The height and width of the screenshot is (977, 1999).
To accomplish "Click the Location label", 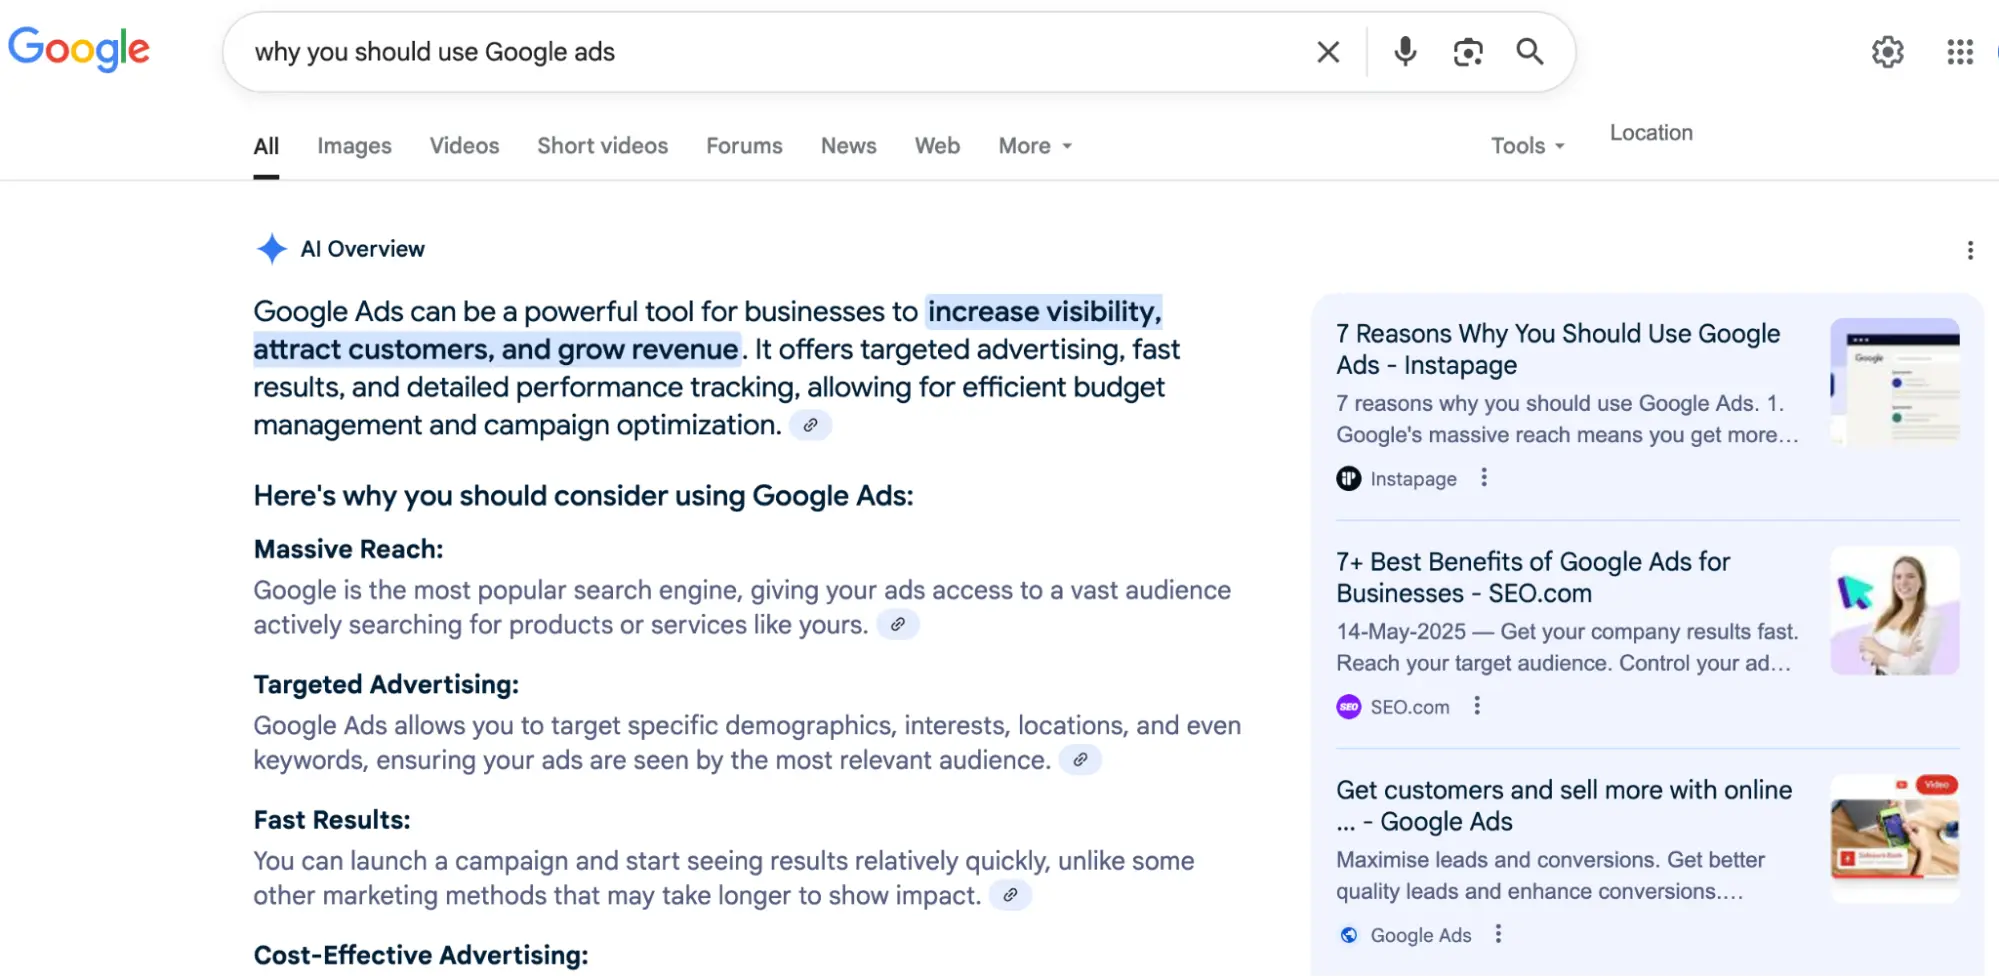I will [x=1651, y=133].
